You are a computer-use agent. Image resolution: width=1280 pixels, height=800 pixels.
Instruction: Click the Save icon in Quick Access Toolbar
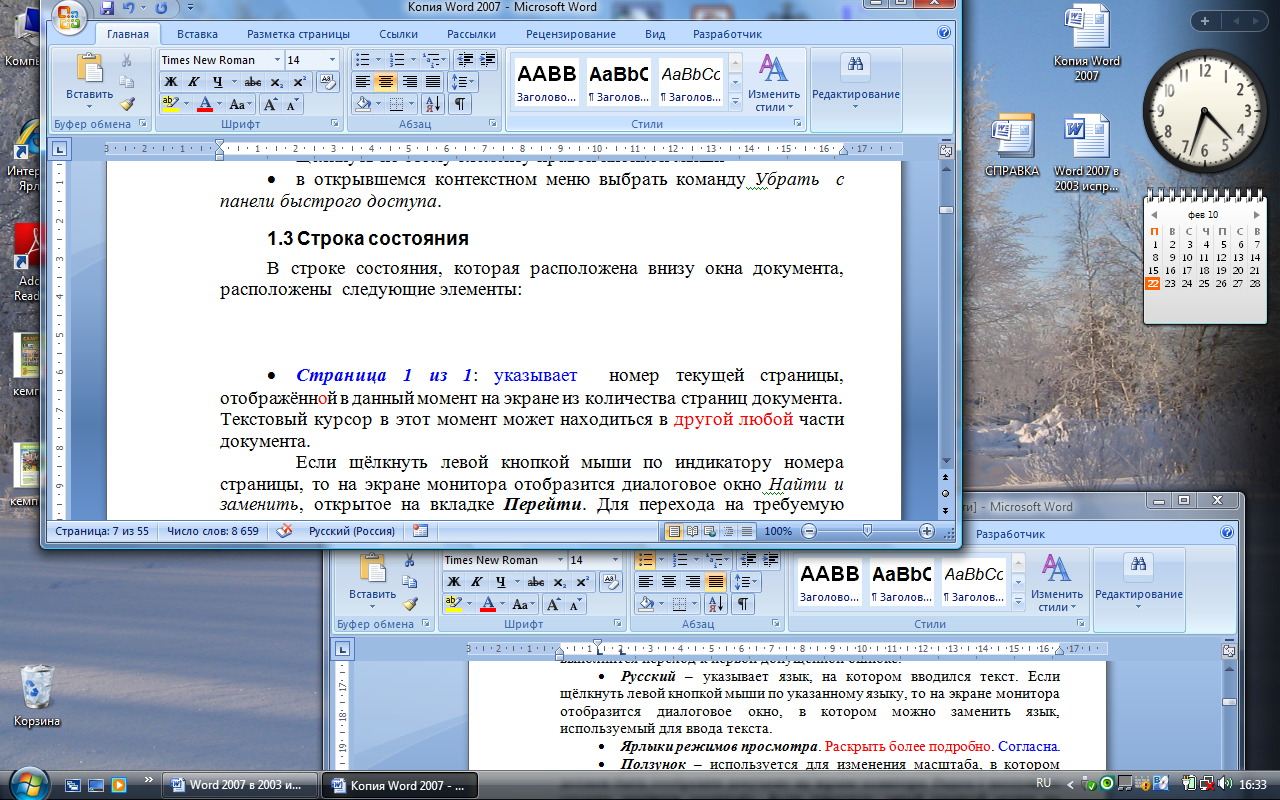(x=106, y=8)
